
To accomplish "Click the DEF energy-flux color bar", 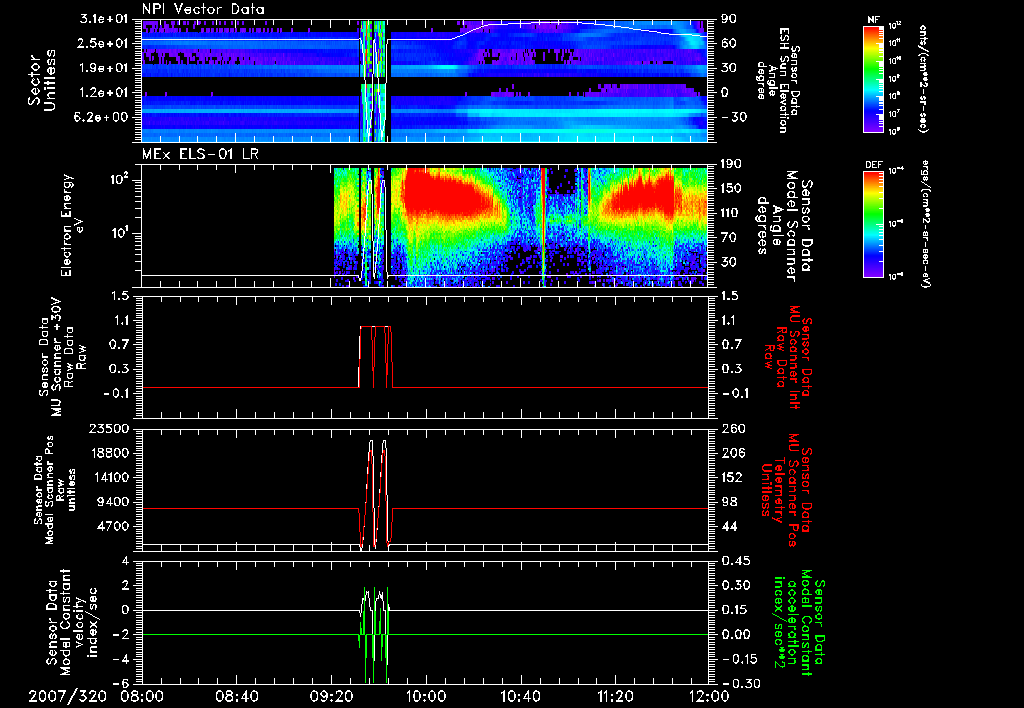I will coord(874,224).
